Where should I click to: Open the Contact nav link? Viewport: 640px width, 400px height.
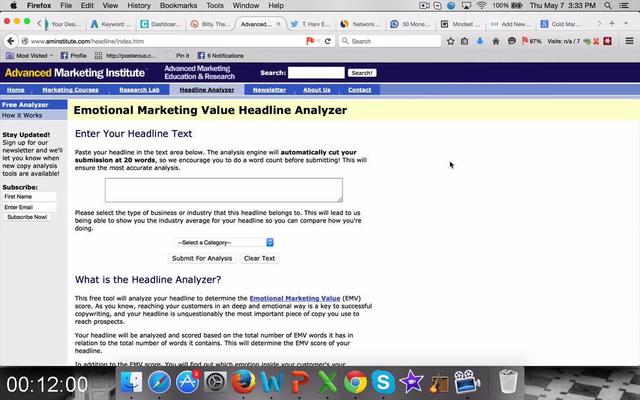(360, 90)
